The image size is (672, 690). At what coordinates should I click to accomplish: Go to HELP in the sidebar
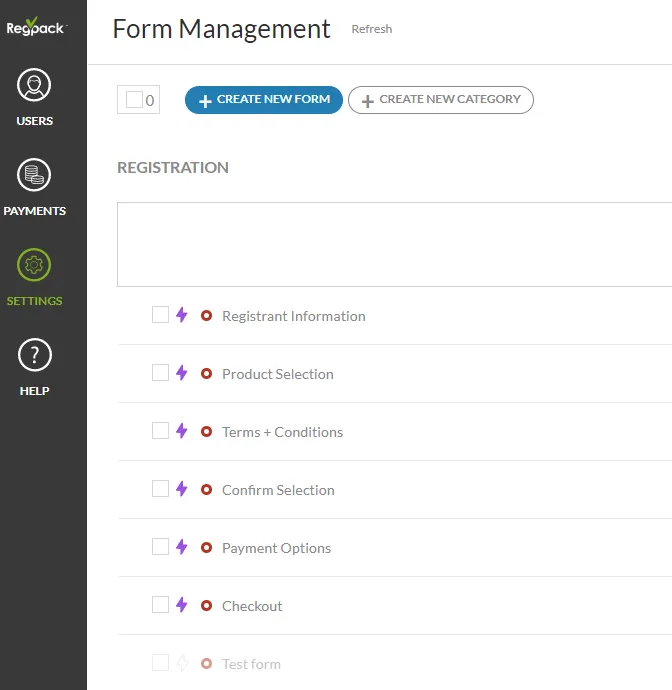pos(34,391)
